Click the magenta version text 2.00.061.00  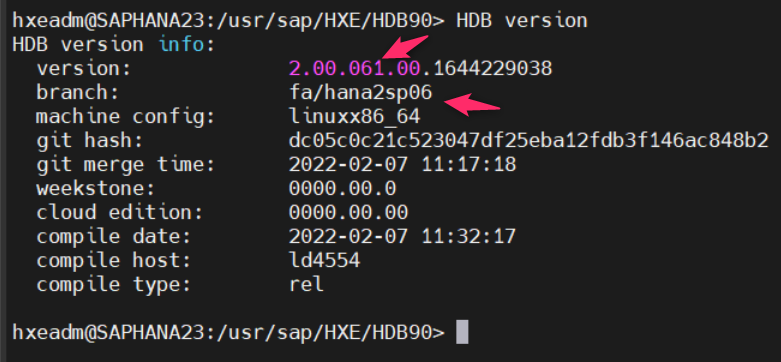[356, 68]
